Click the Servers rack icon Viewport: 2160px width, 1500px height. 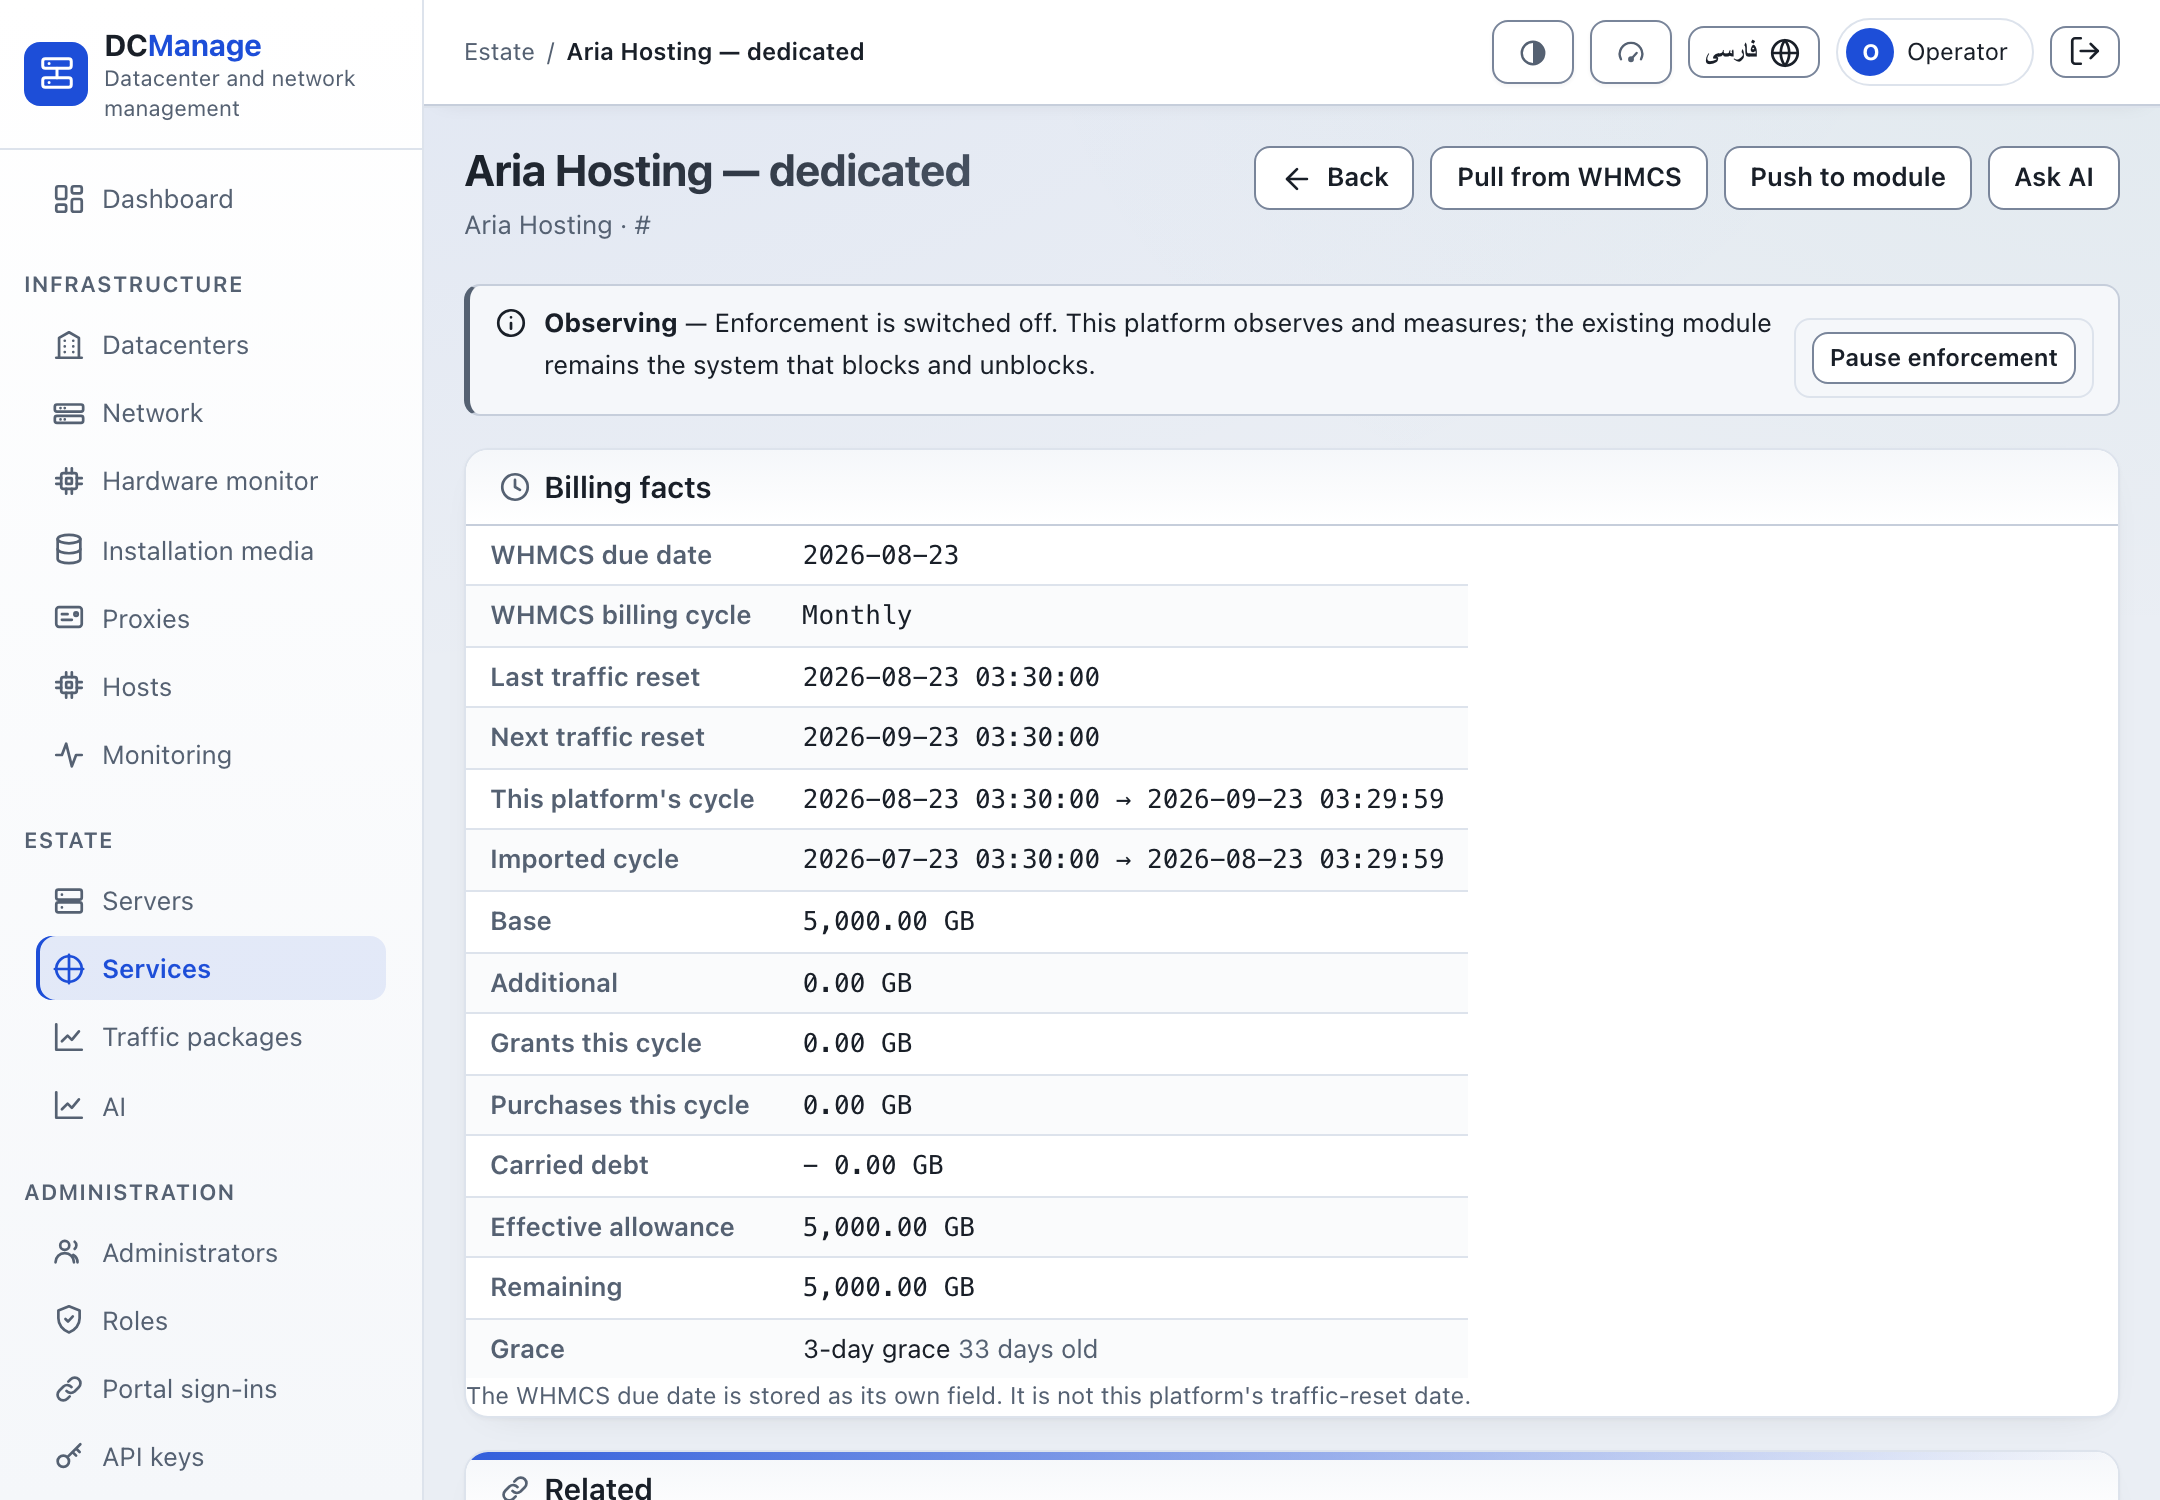[69, 901]
